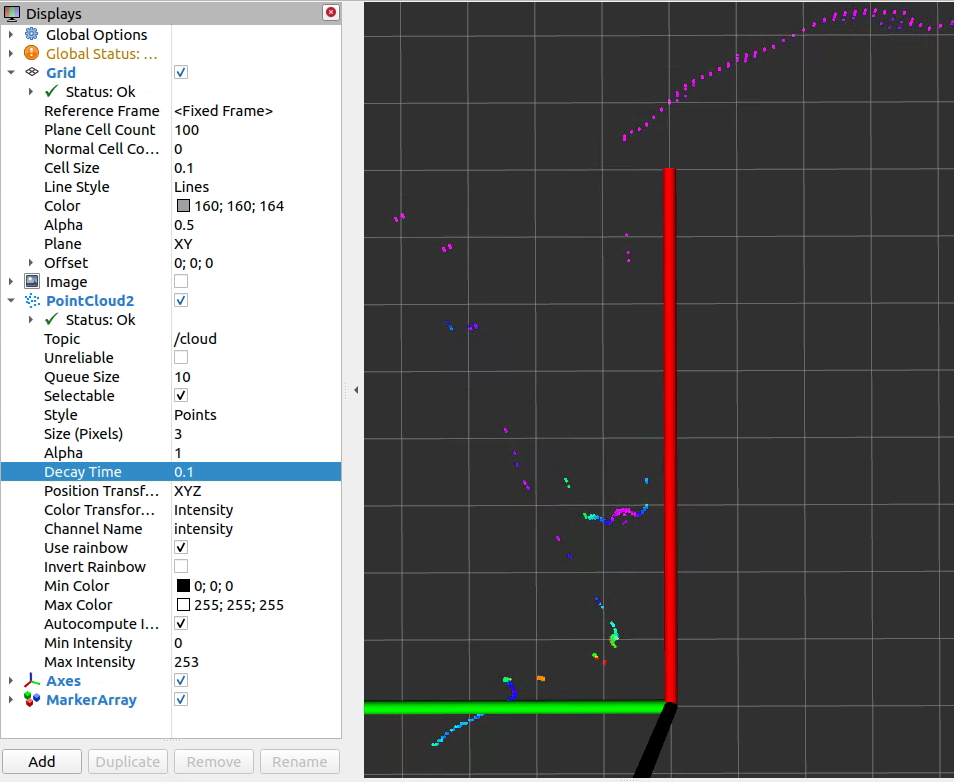Screen dimensions: 954x782
Task: Expand the Offset property row
Action: pyautogui.click(x=31, y=263)
